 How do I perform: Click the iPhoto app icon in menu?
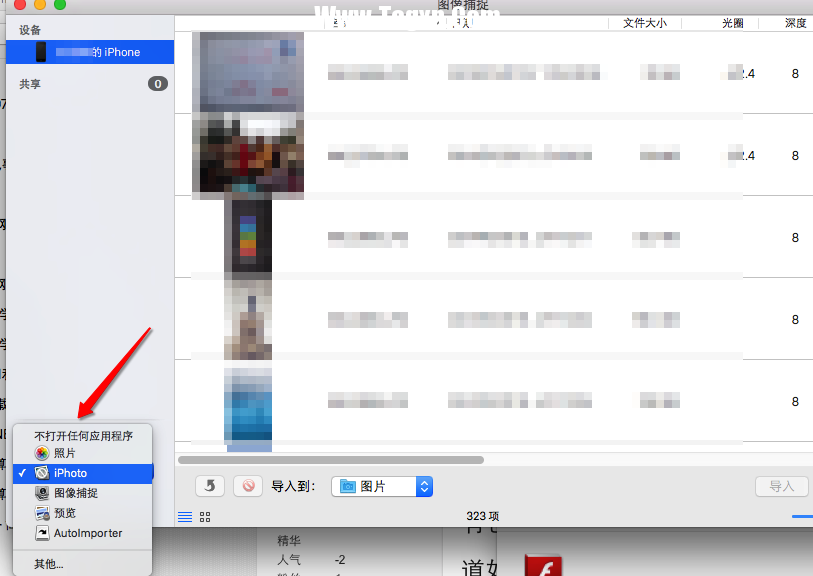42,473
